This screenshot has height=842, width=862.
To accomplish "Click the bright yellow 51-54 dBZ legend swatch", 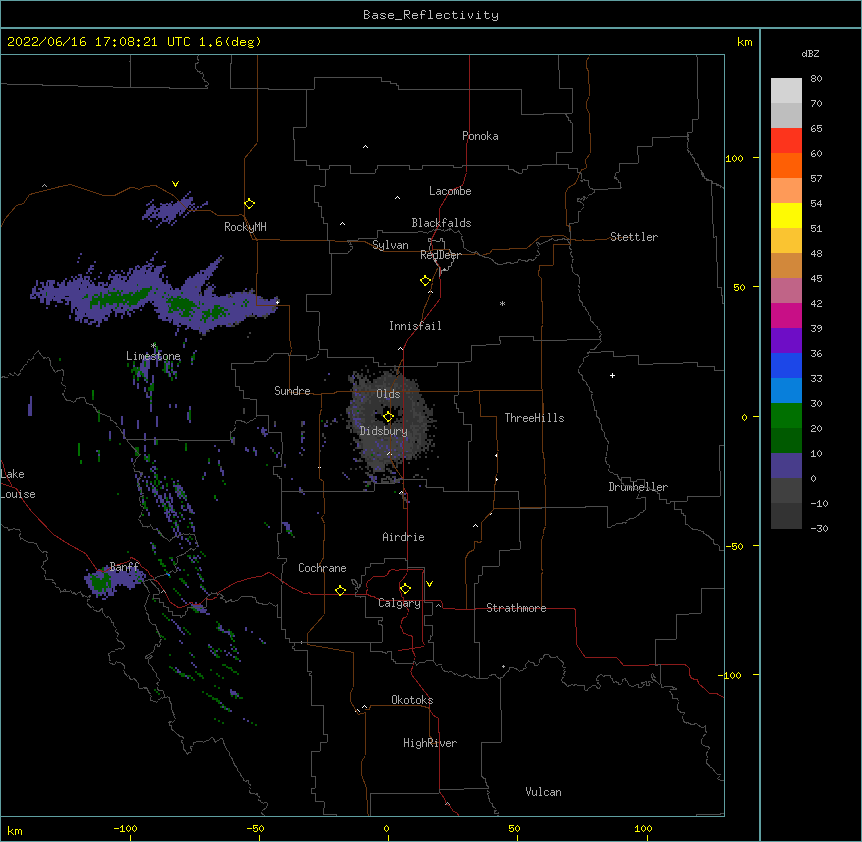I will (786, 215).
